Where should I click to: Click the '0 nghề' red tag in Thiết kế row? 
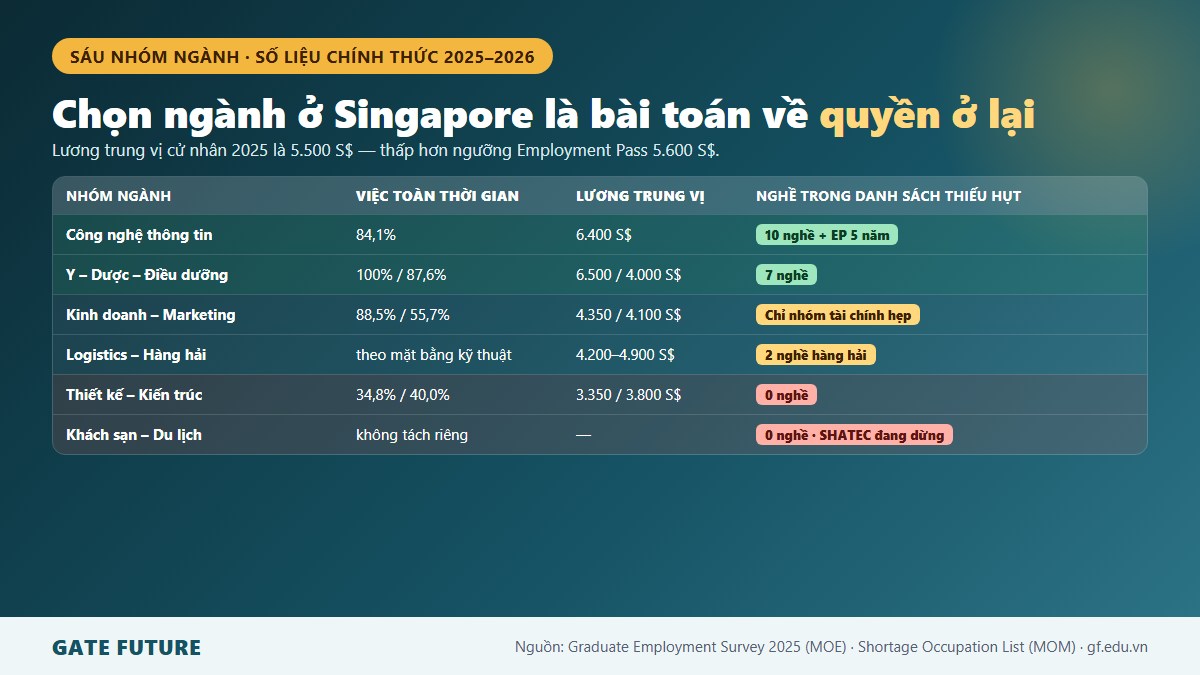pos(786,395)
